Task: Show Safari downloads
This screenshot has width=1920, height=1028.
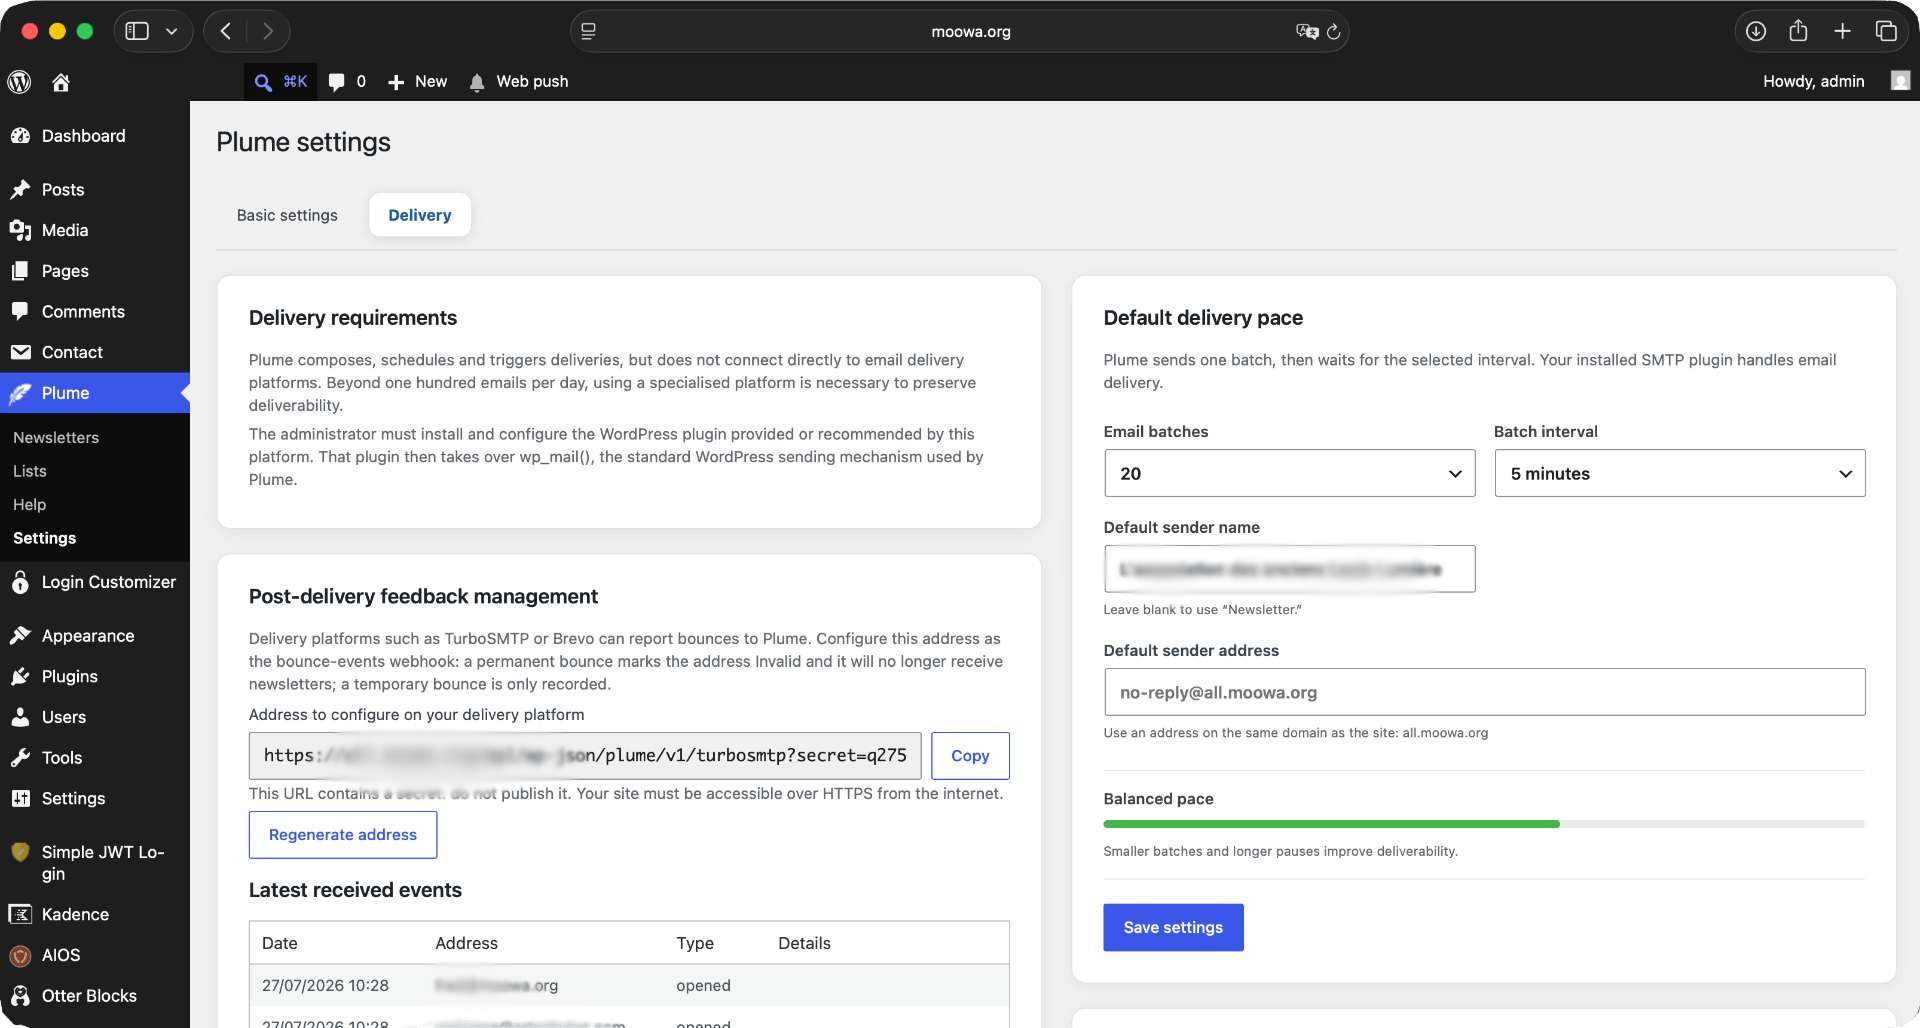Action: (1756, 31)
